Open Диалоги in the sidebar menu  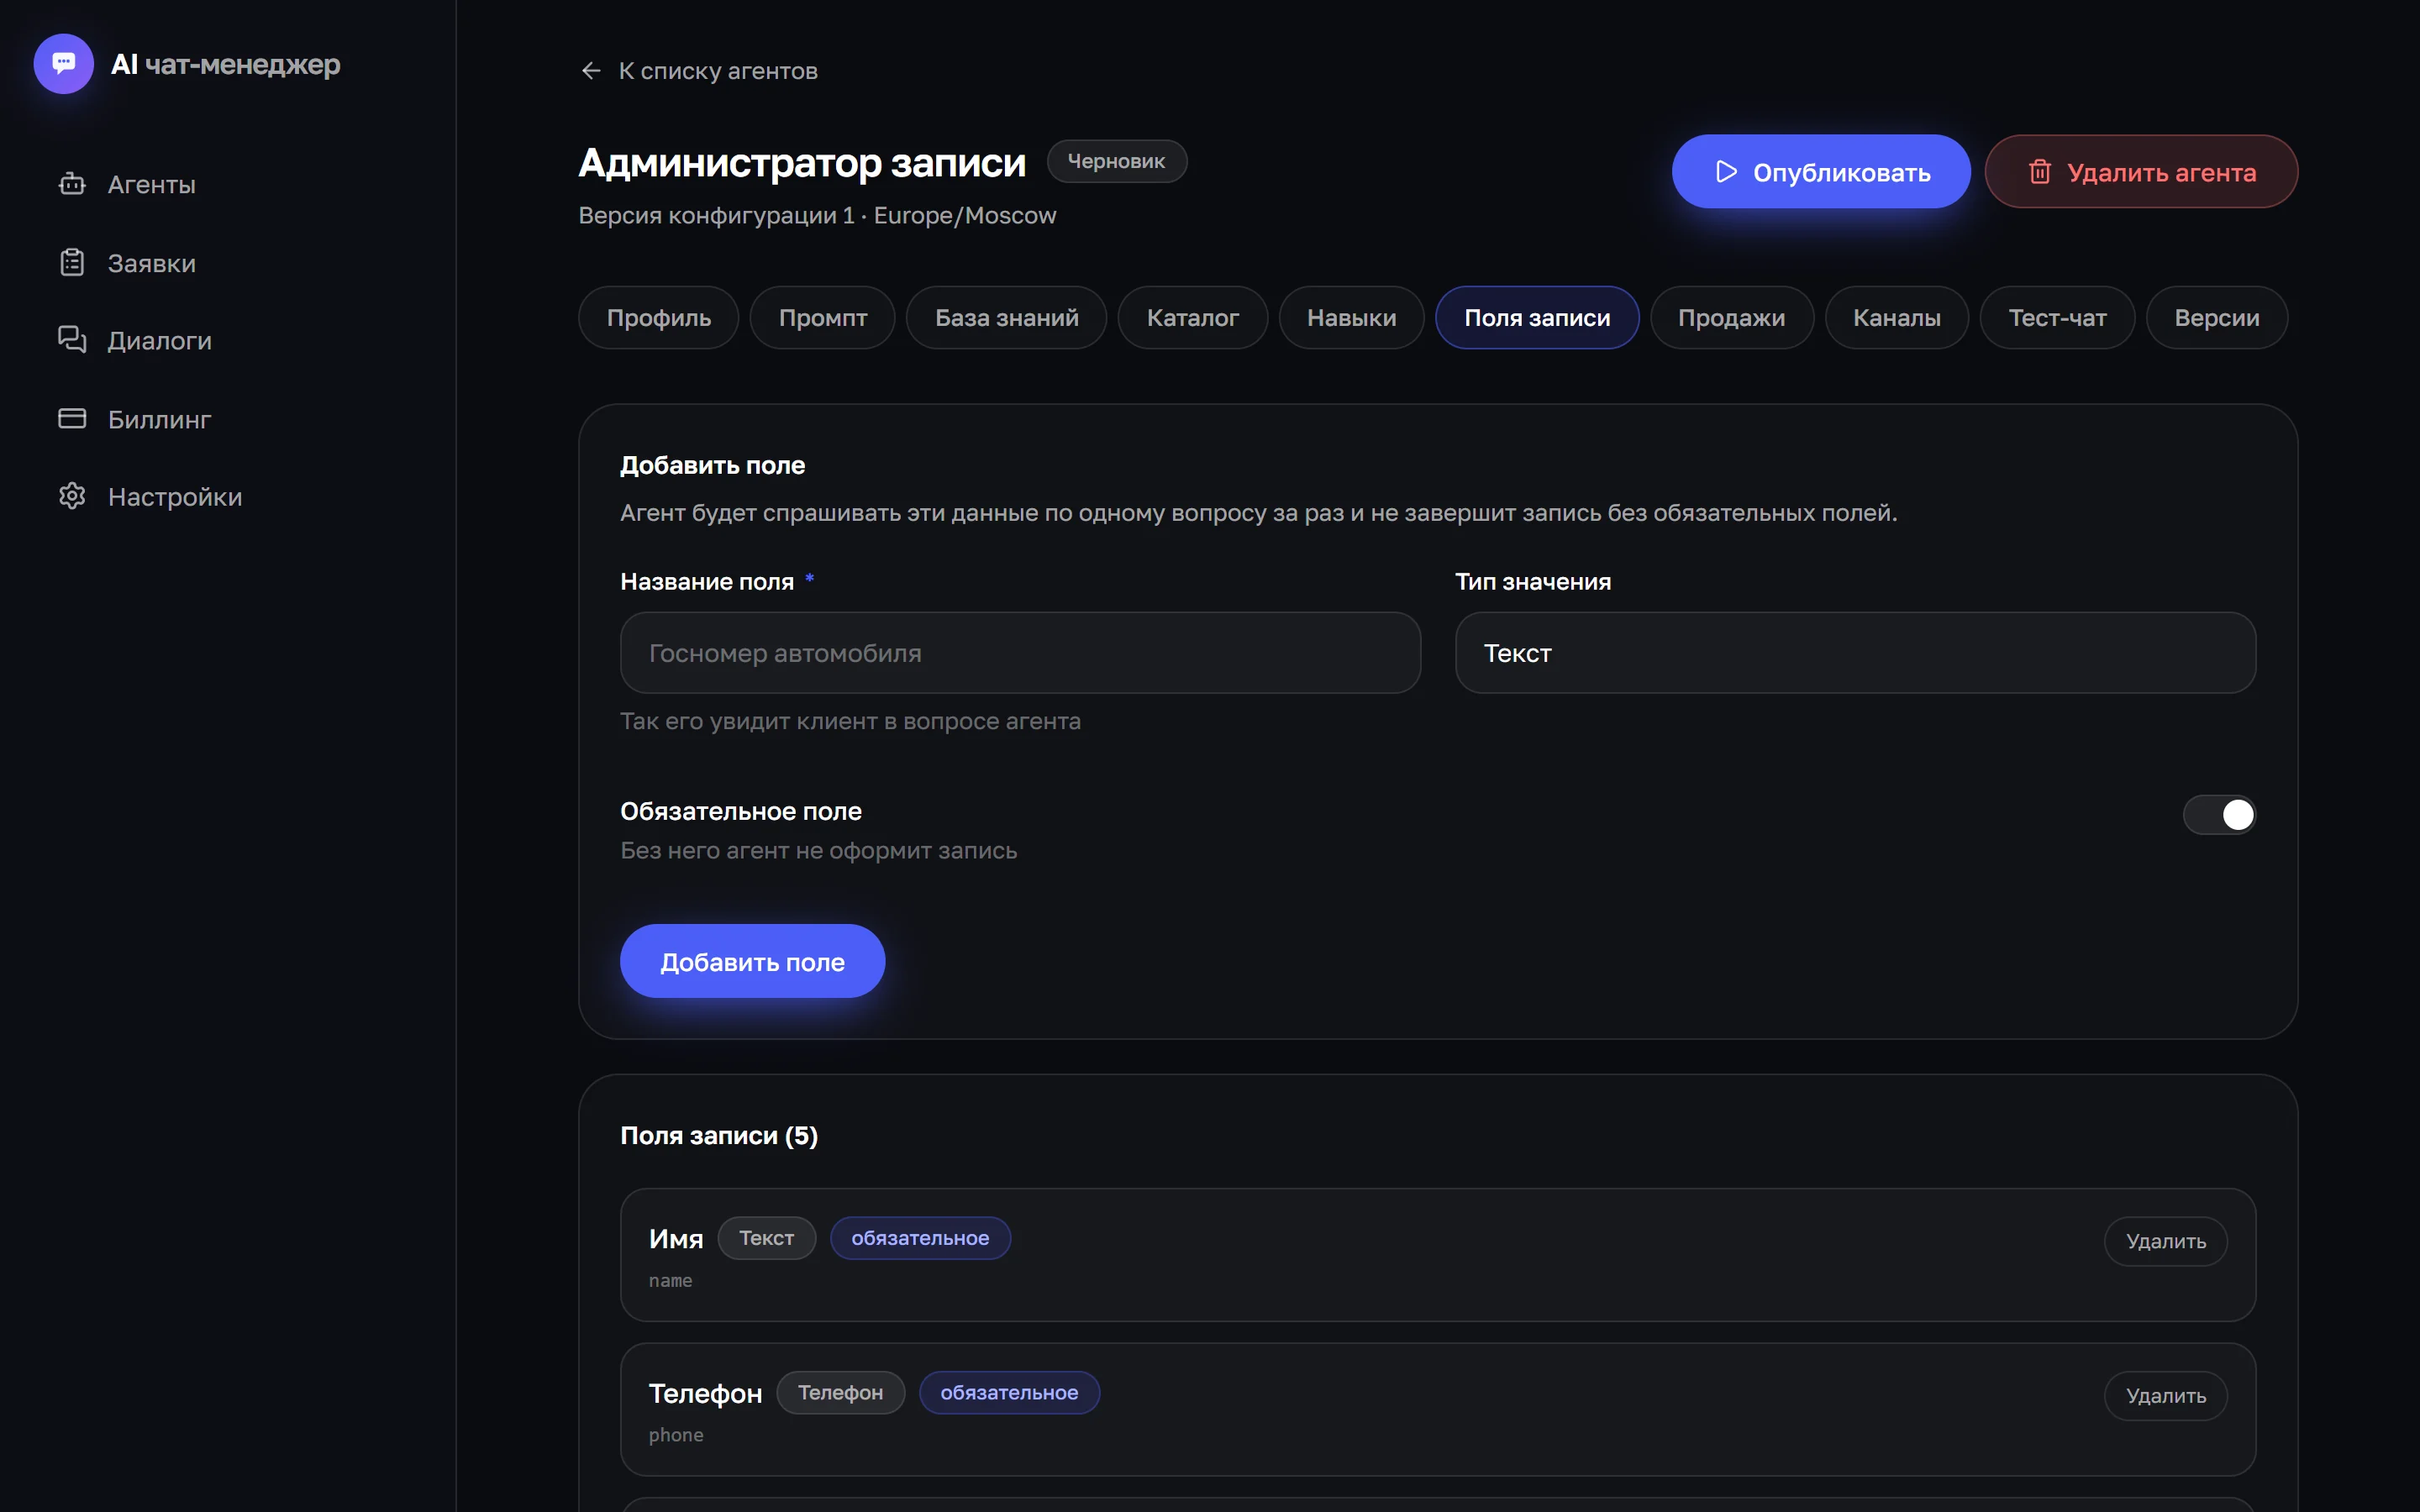[x=160, y=340]
